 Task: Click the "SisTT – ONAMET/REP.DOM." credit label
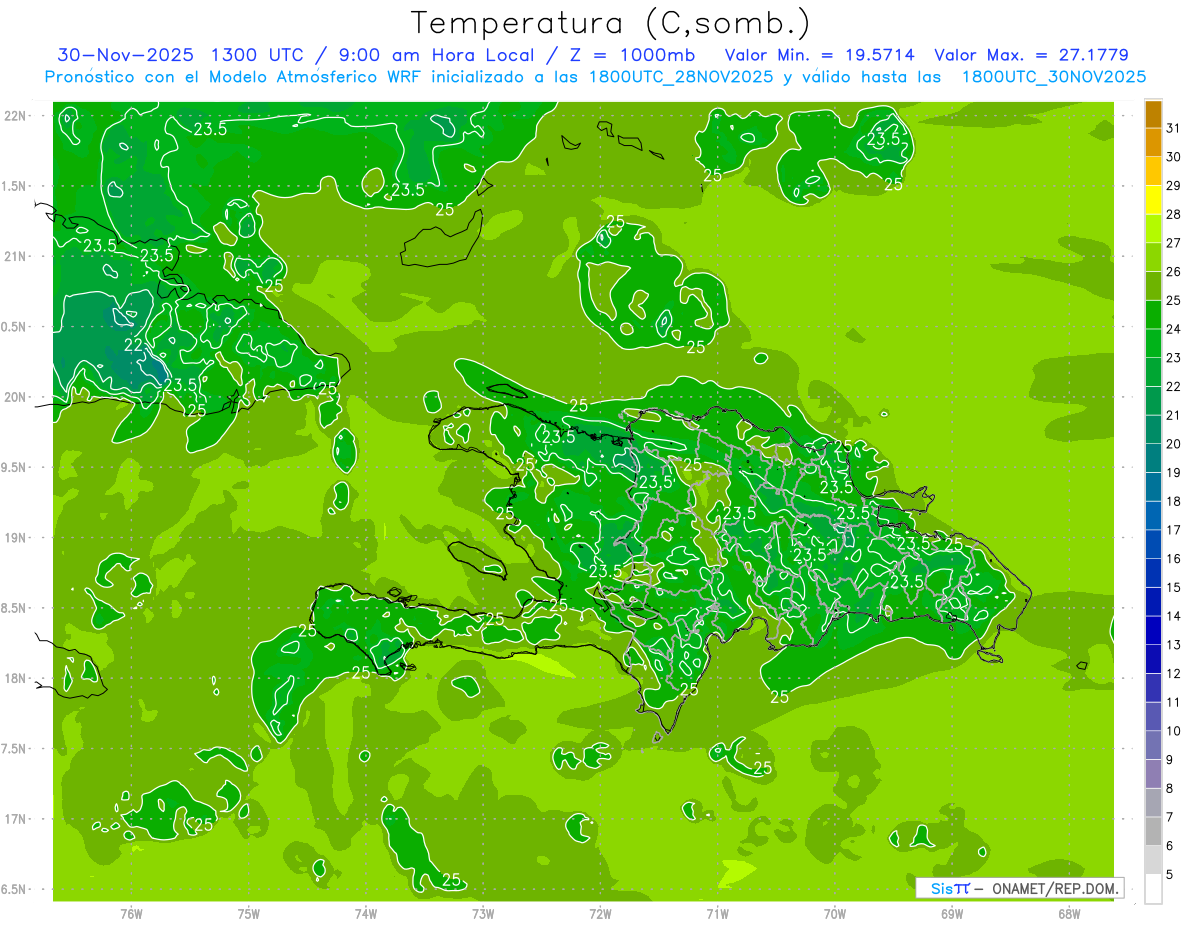[x=1020, y=888]
